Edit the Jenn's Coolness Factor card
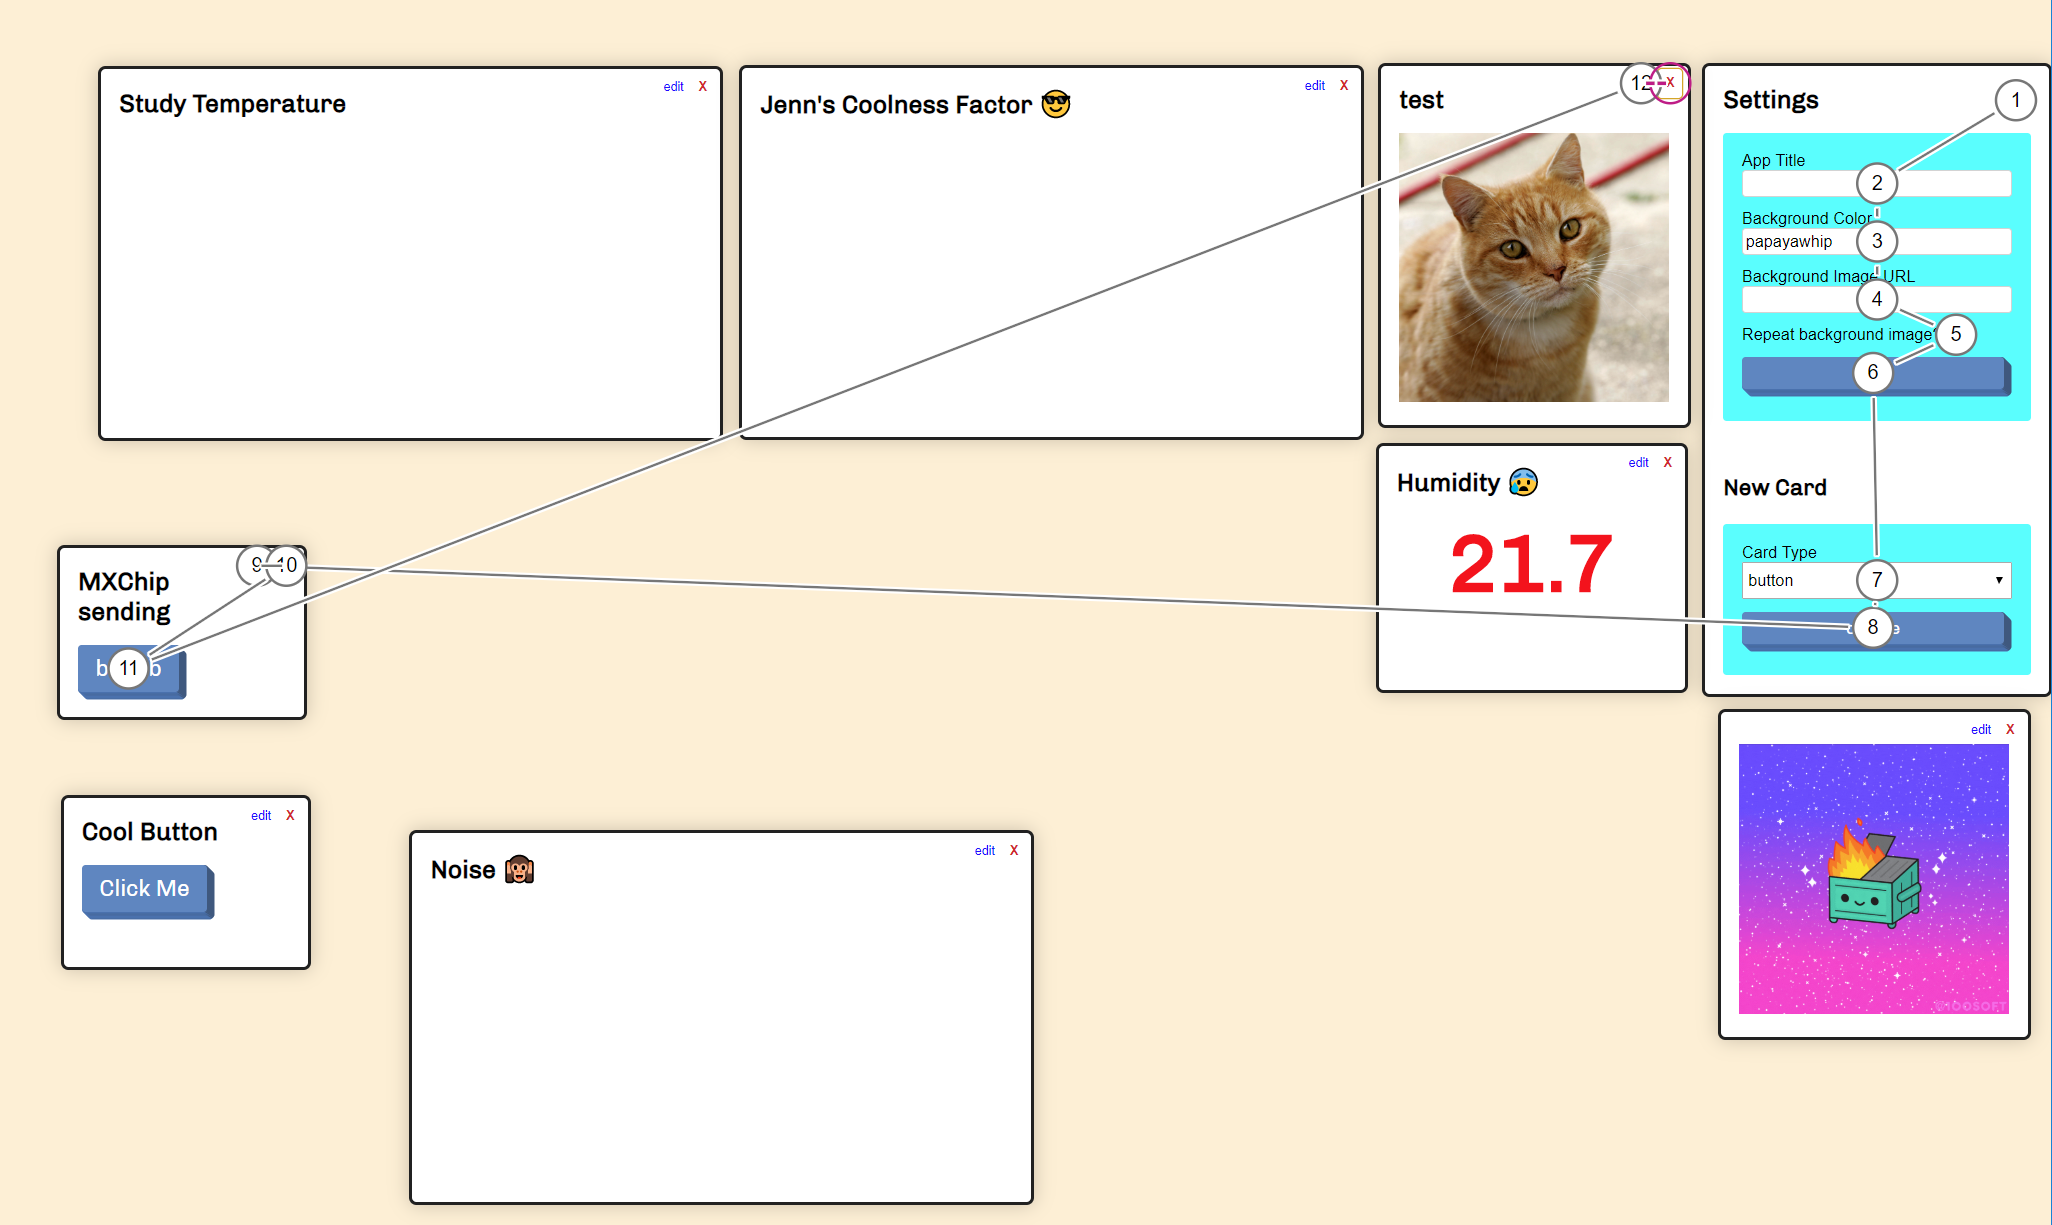The height and width of the screenshot is (1225, 2052). coord(1314,85)
